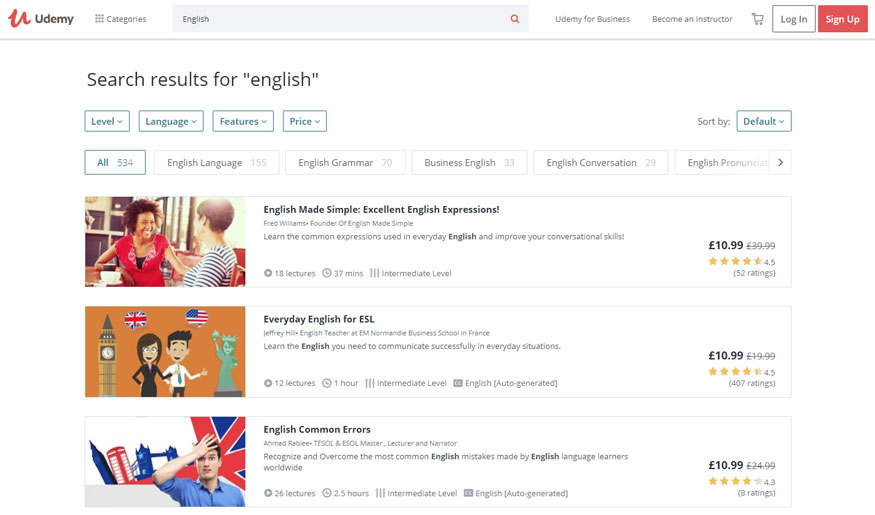
Task: Select the Business English tab
Action: coord(469,162)
